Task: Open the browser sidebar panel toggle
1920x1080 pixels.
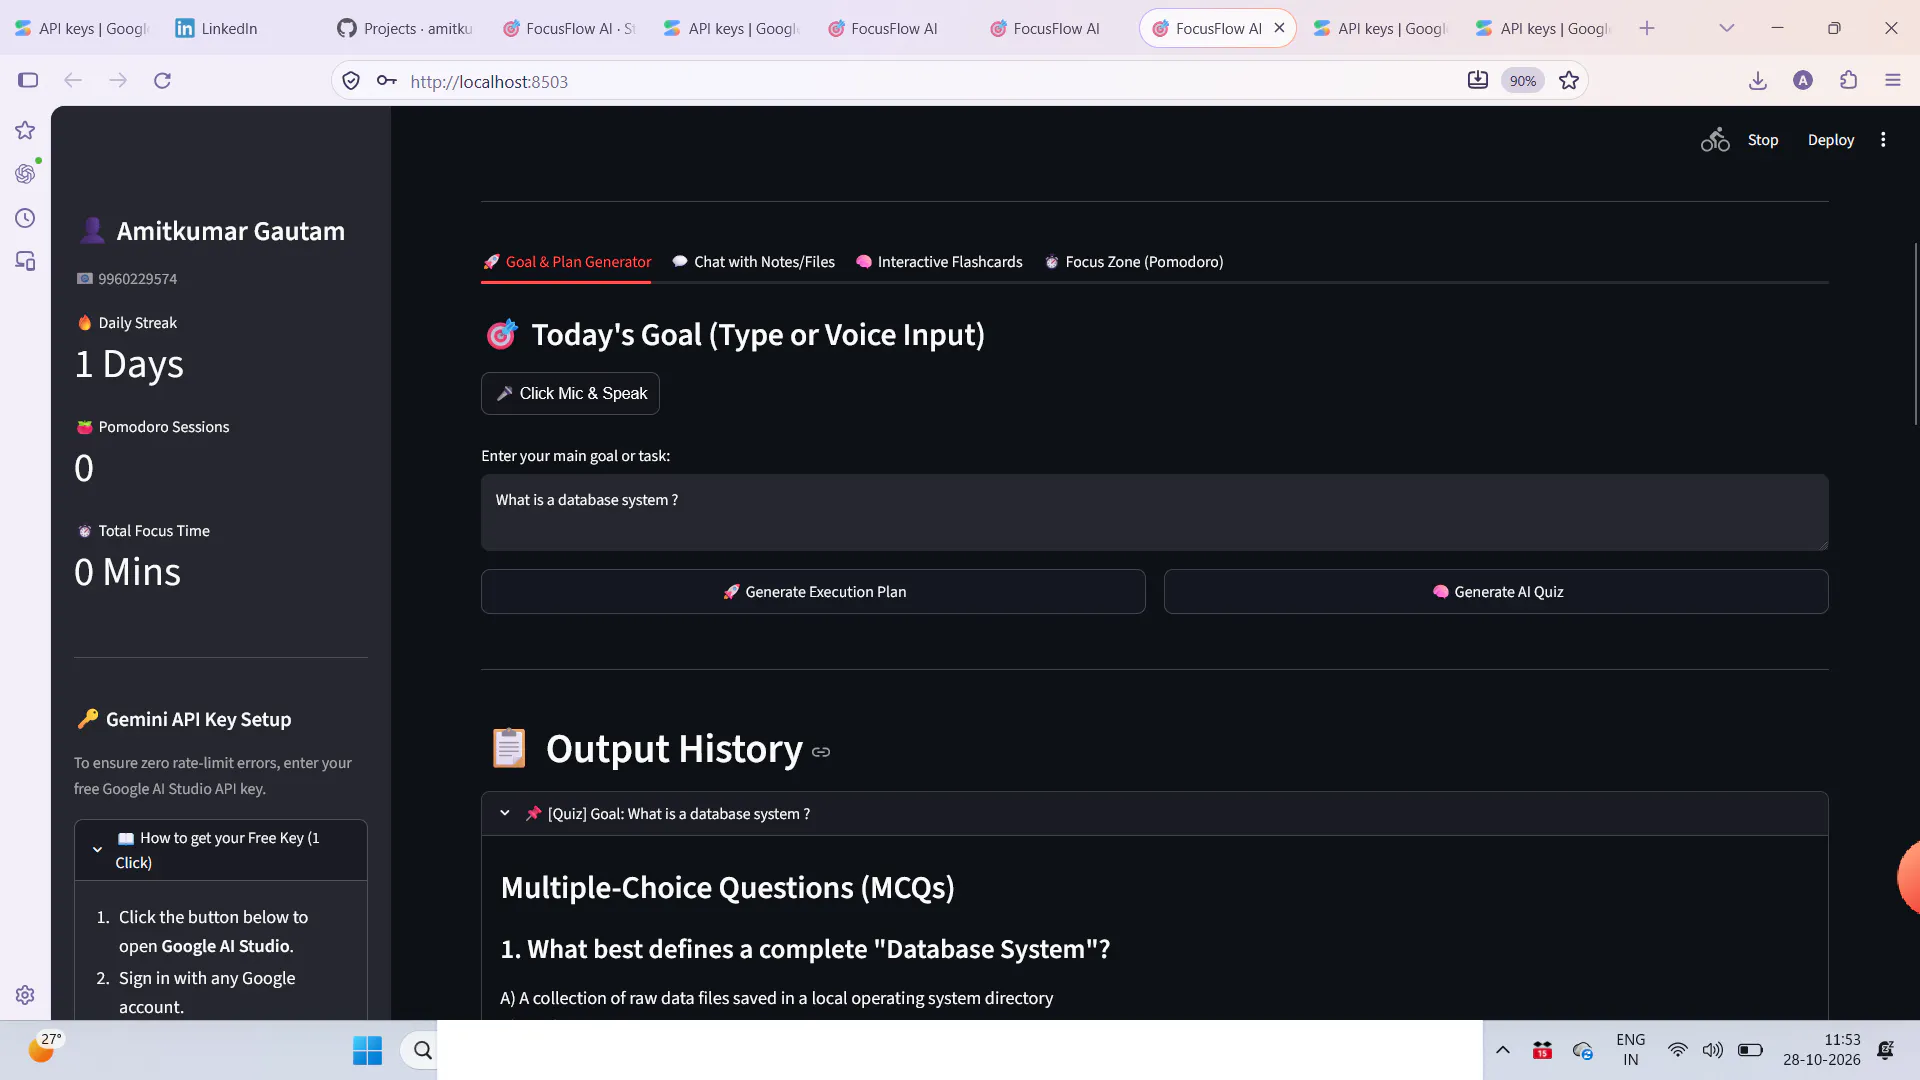Action: (28, 80)
